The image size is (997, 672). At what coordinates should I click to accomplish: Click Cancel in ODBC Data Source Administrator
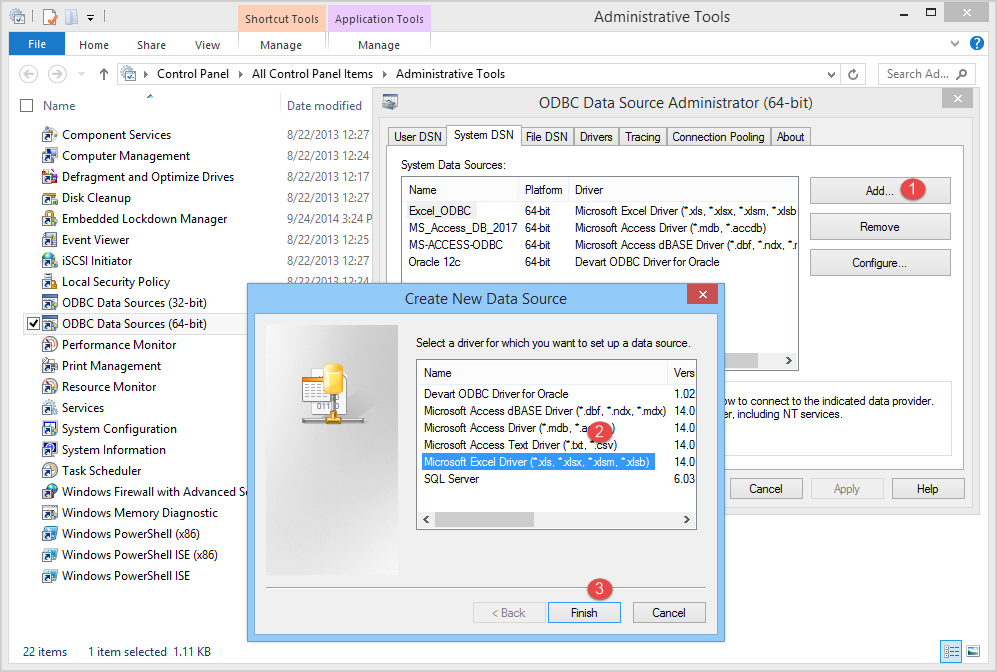click(766, 489)
